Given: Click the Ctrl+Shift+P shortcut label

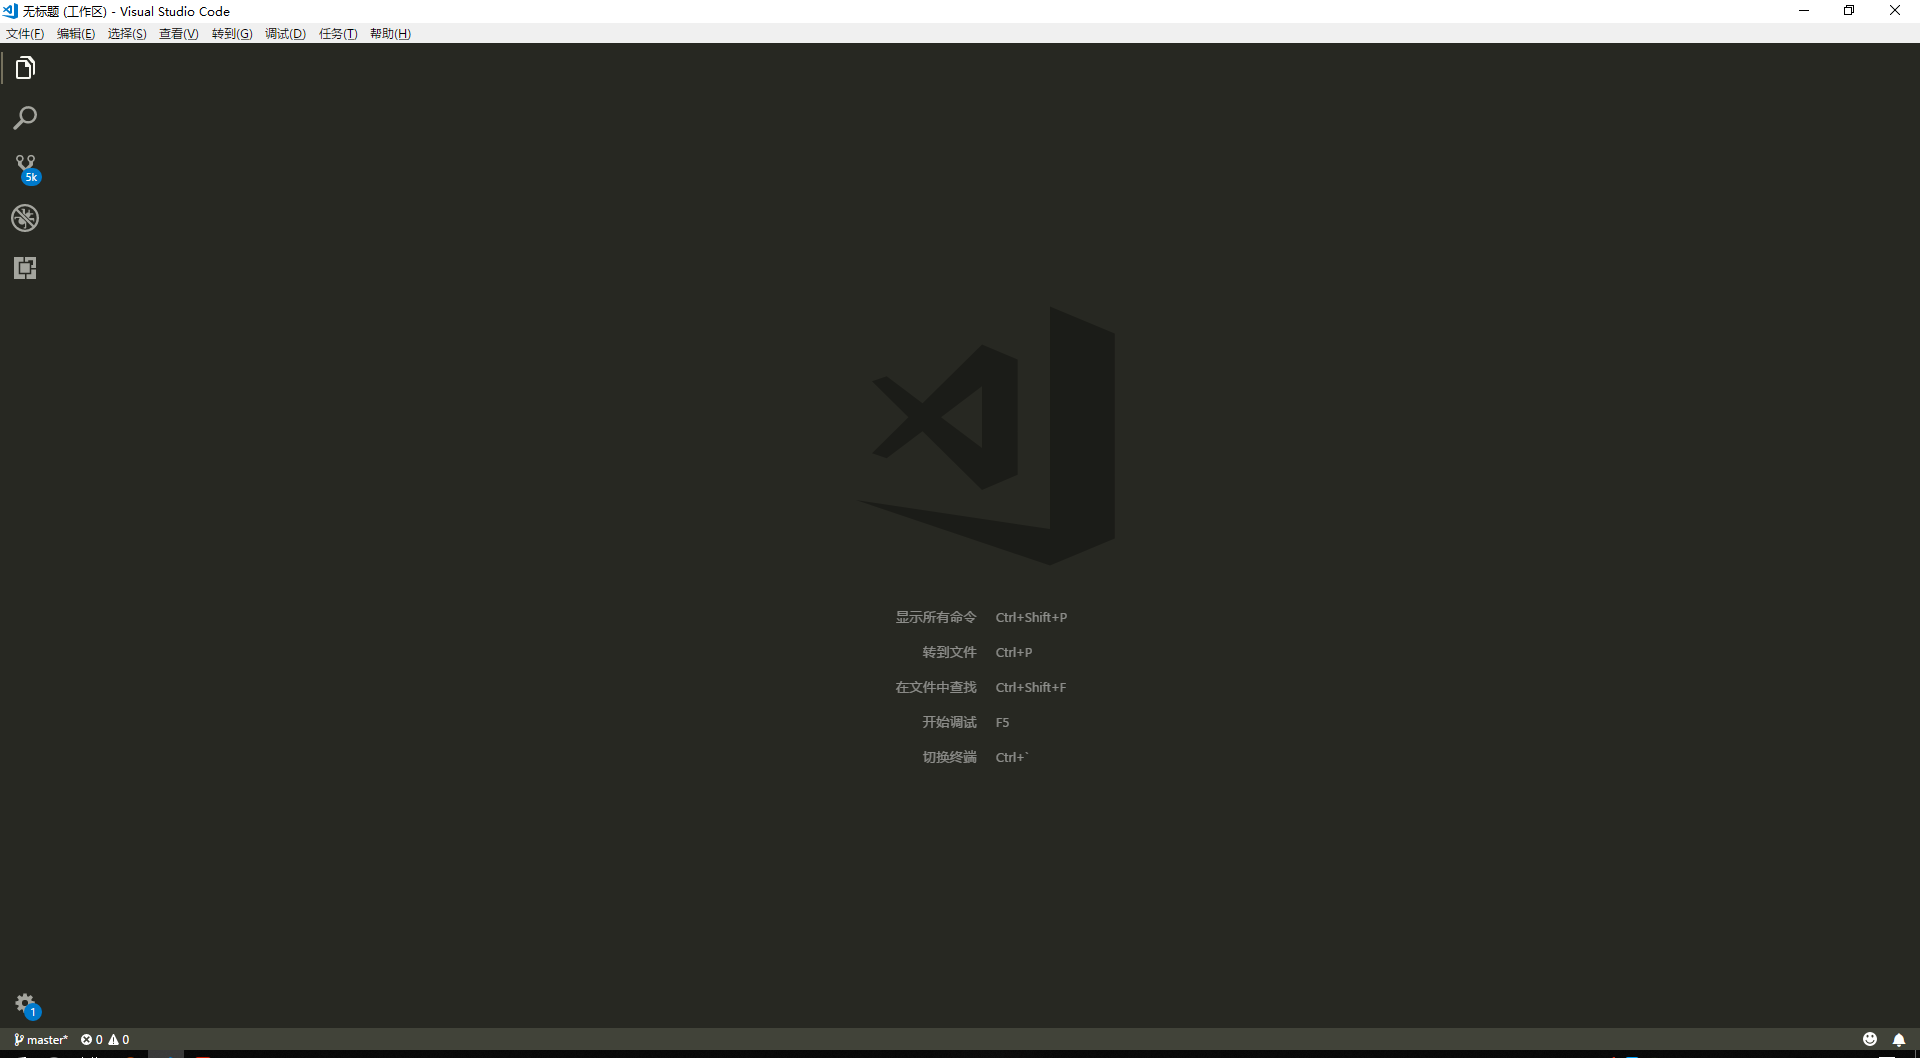Looking at the screenshot, I should [x=1031, y=617].
